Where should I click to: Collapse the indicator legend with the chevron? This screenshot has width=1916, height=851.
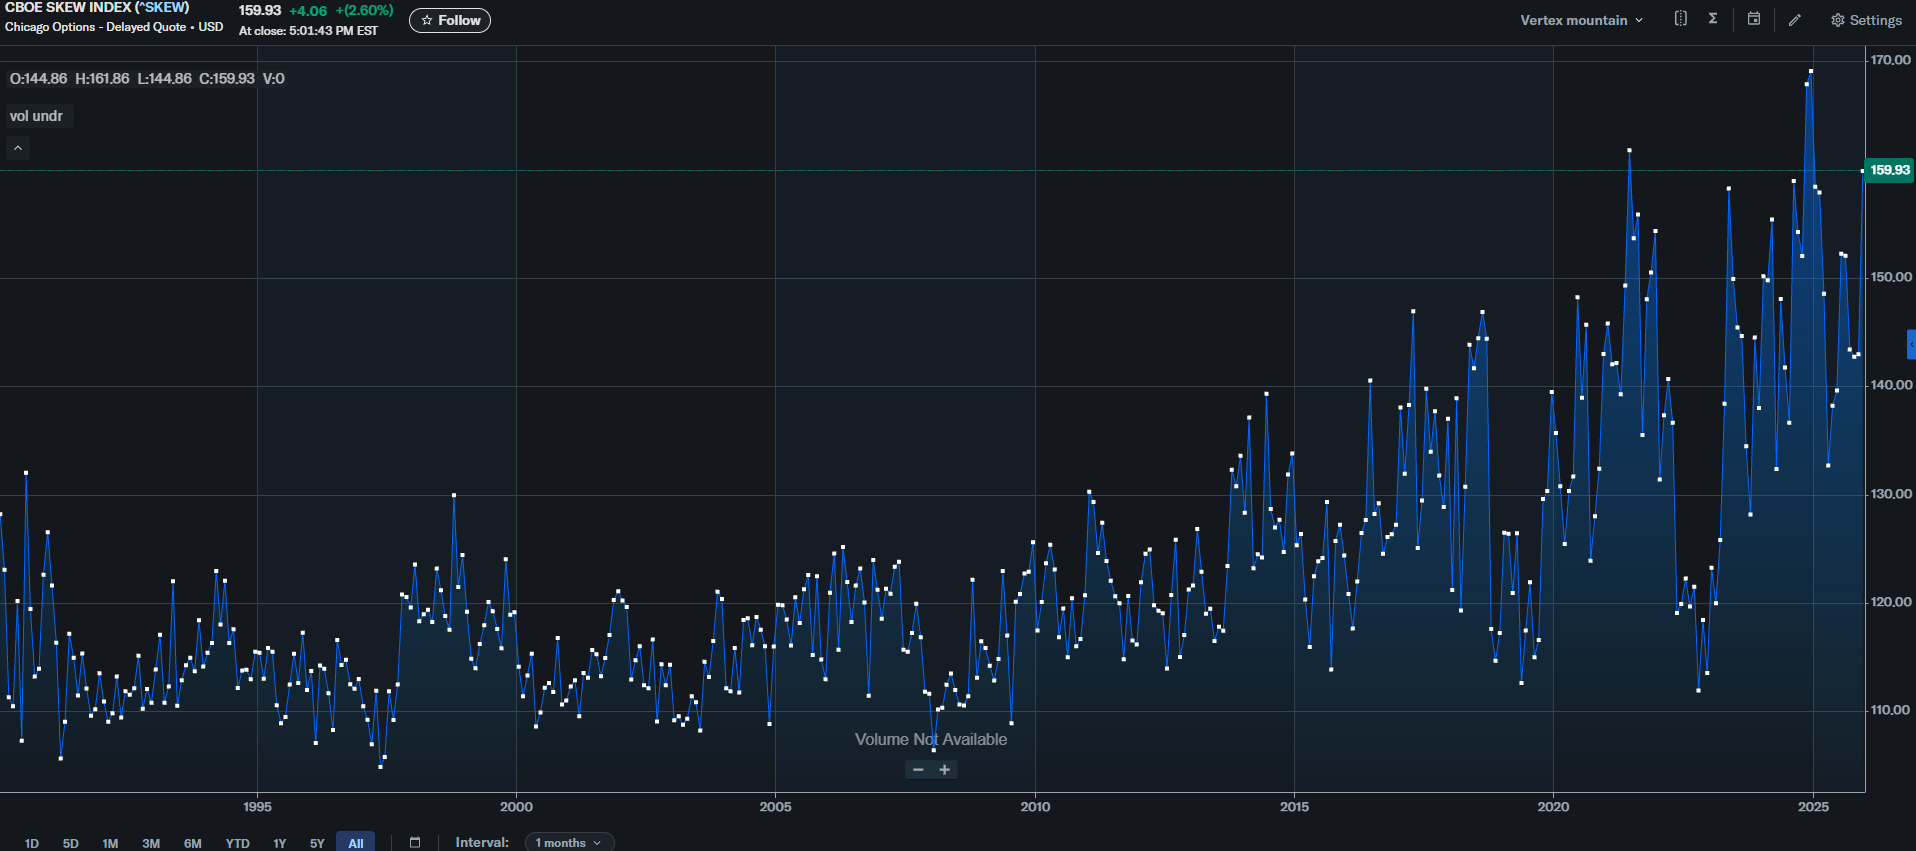click(18, 148)
